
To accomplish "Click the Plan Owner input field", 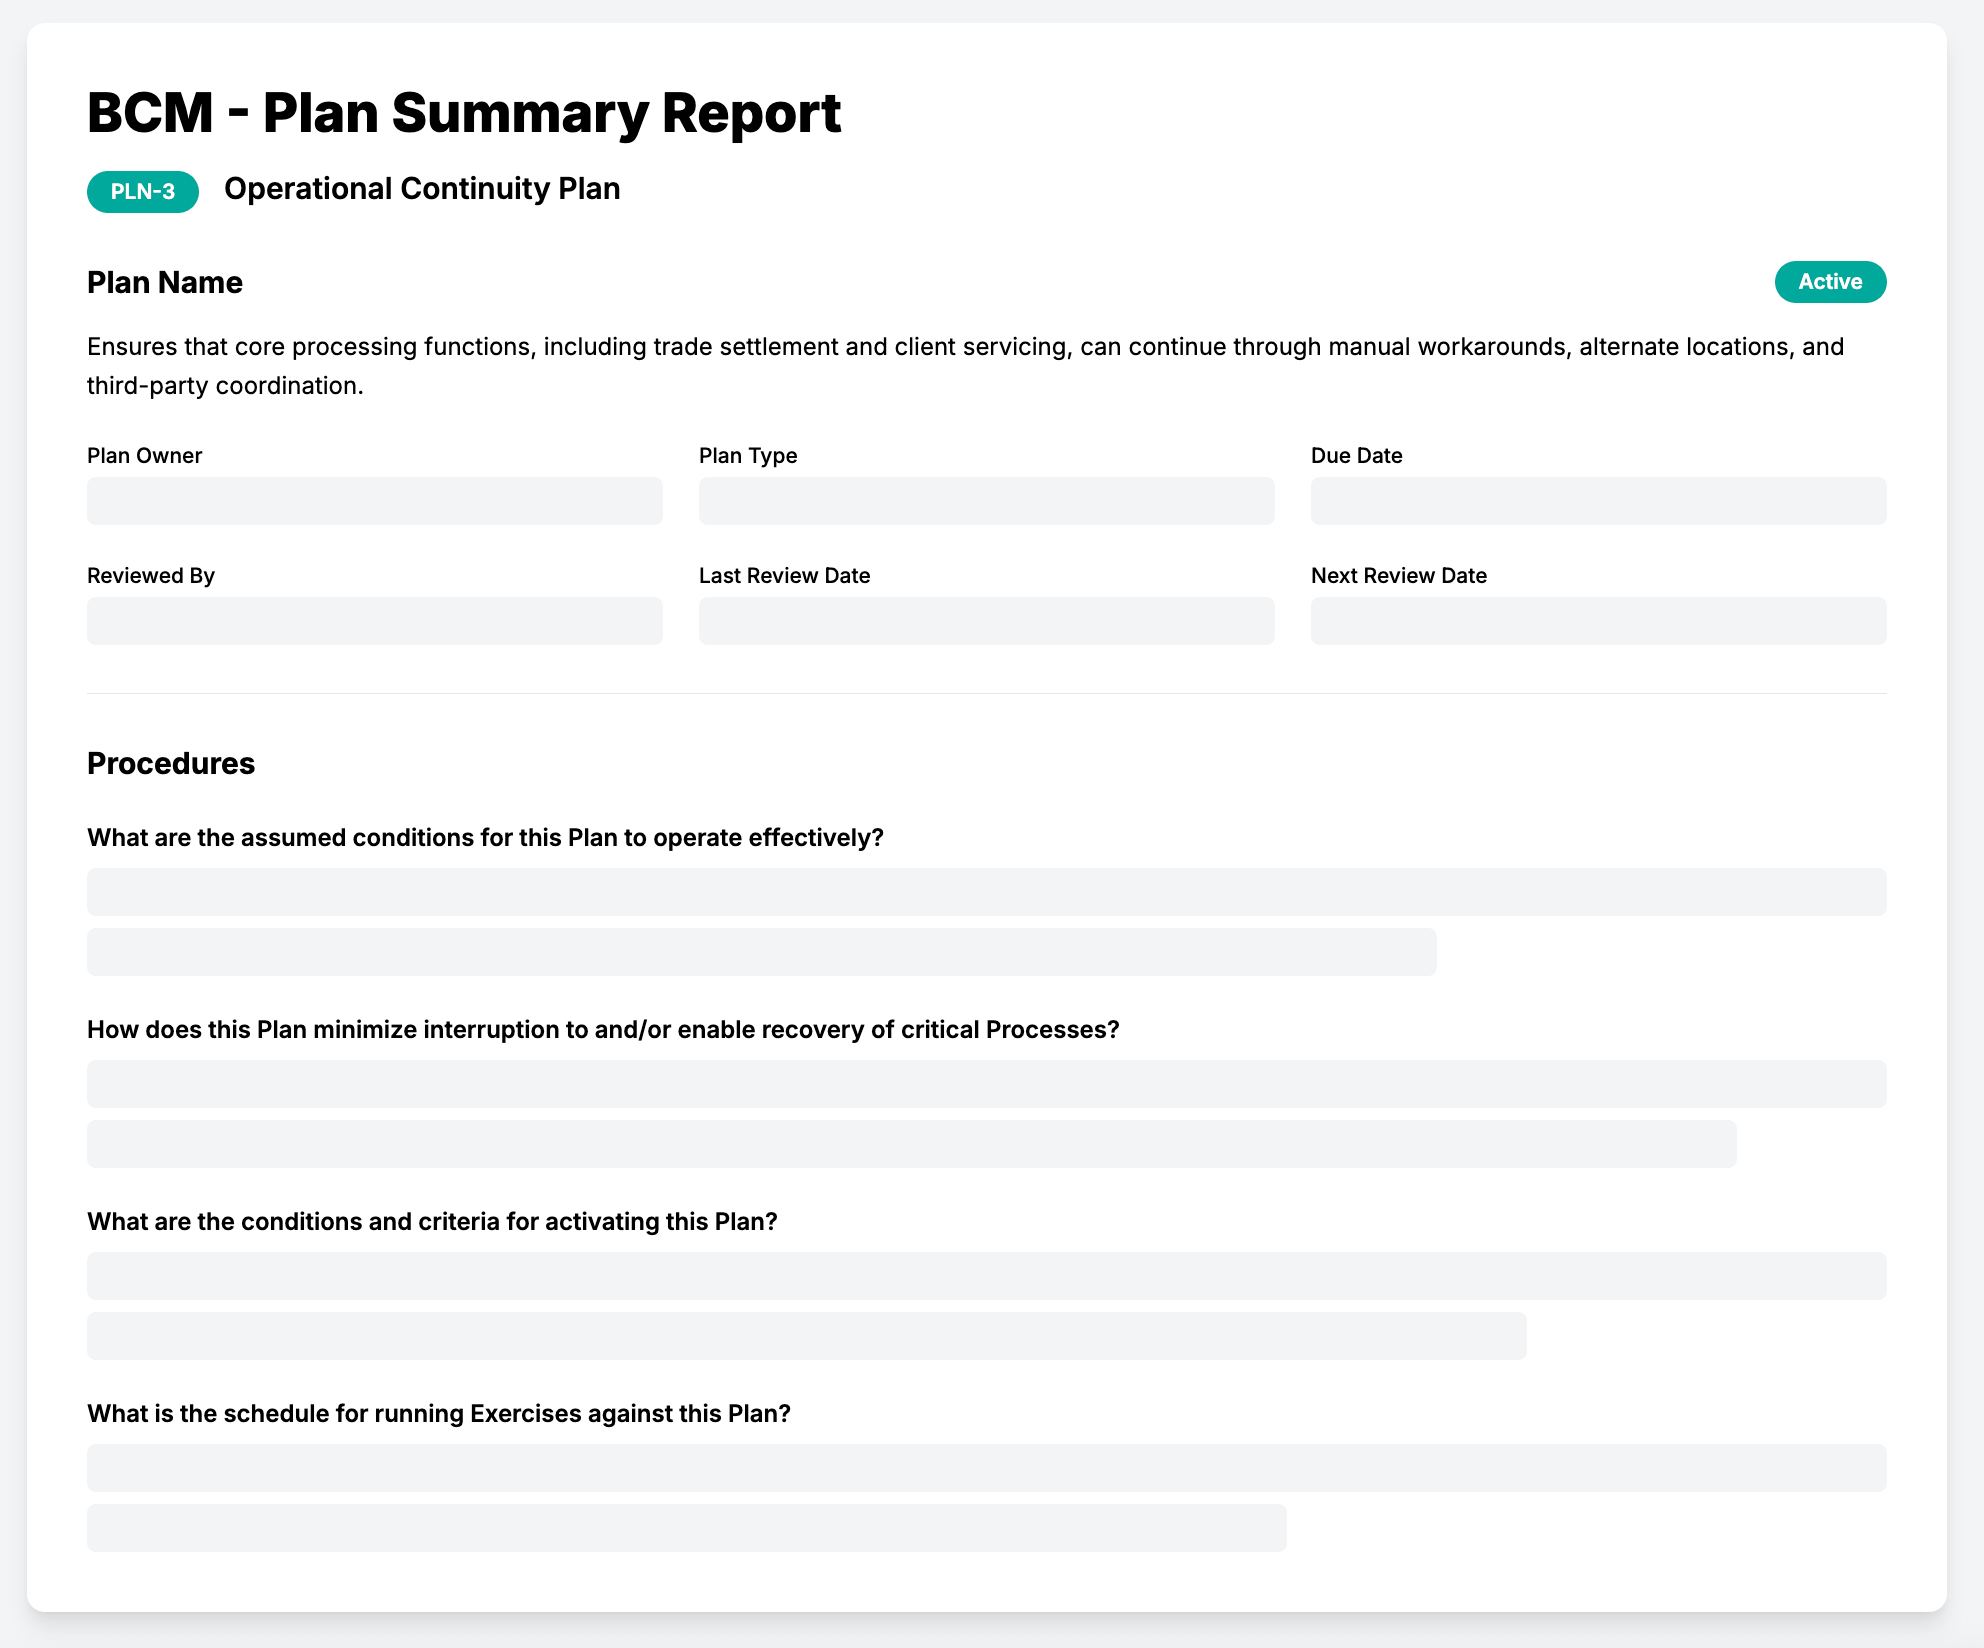I will point(374,501).
